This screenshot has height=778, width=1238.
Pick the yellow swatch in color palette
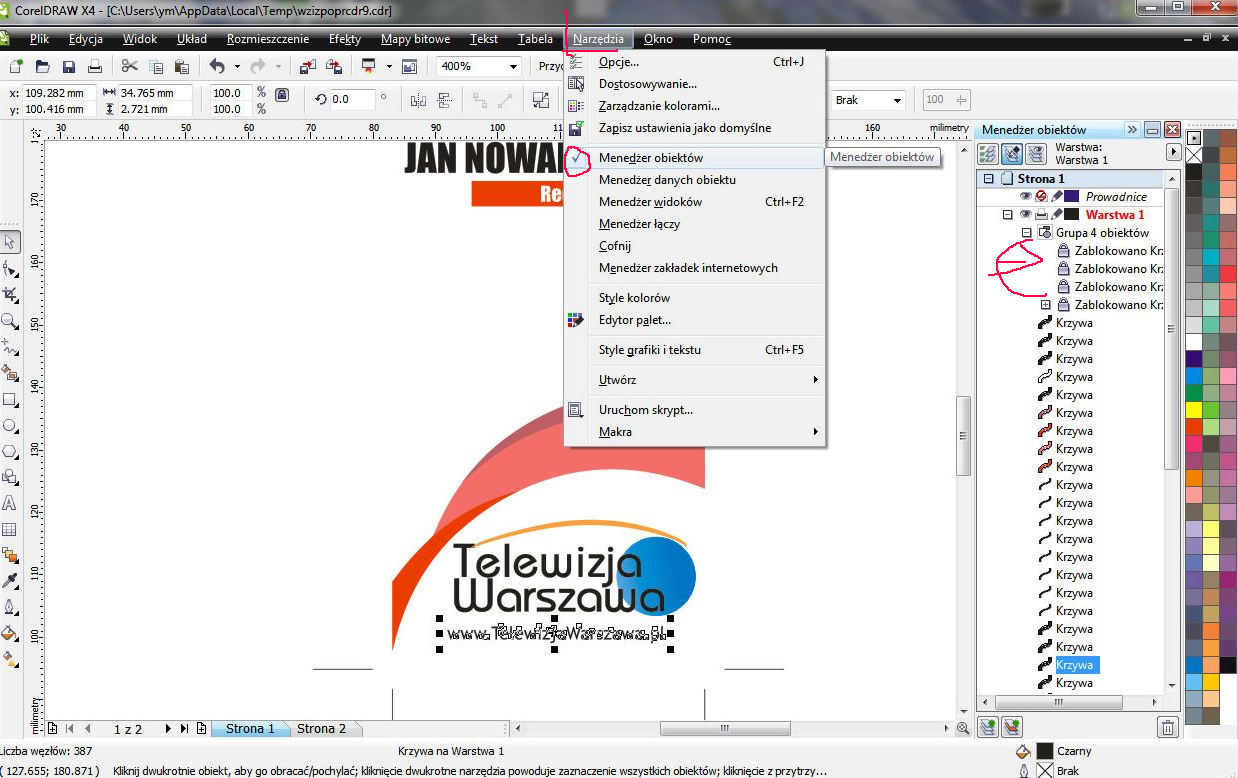pyautogui.click(x=1193, y=409)
